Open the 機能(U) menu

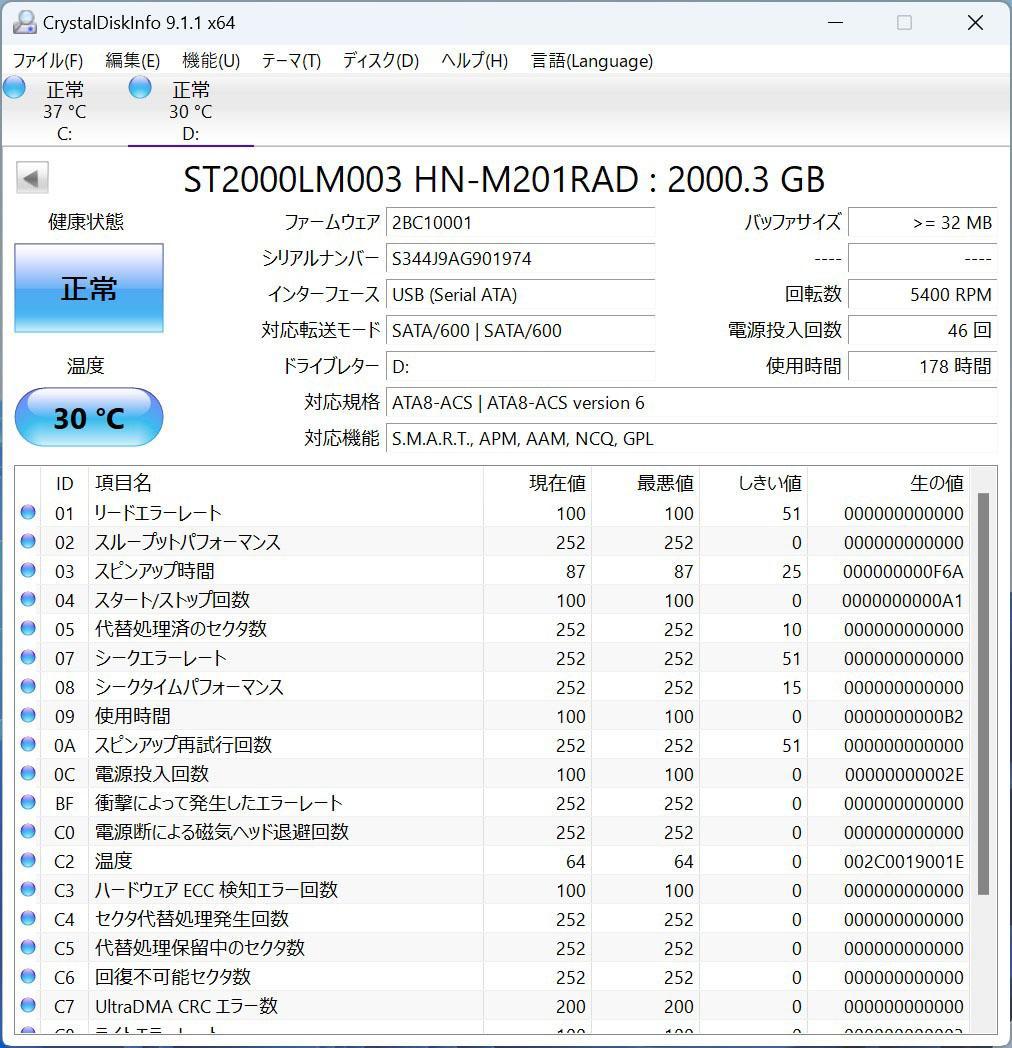[211, 61]
